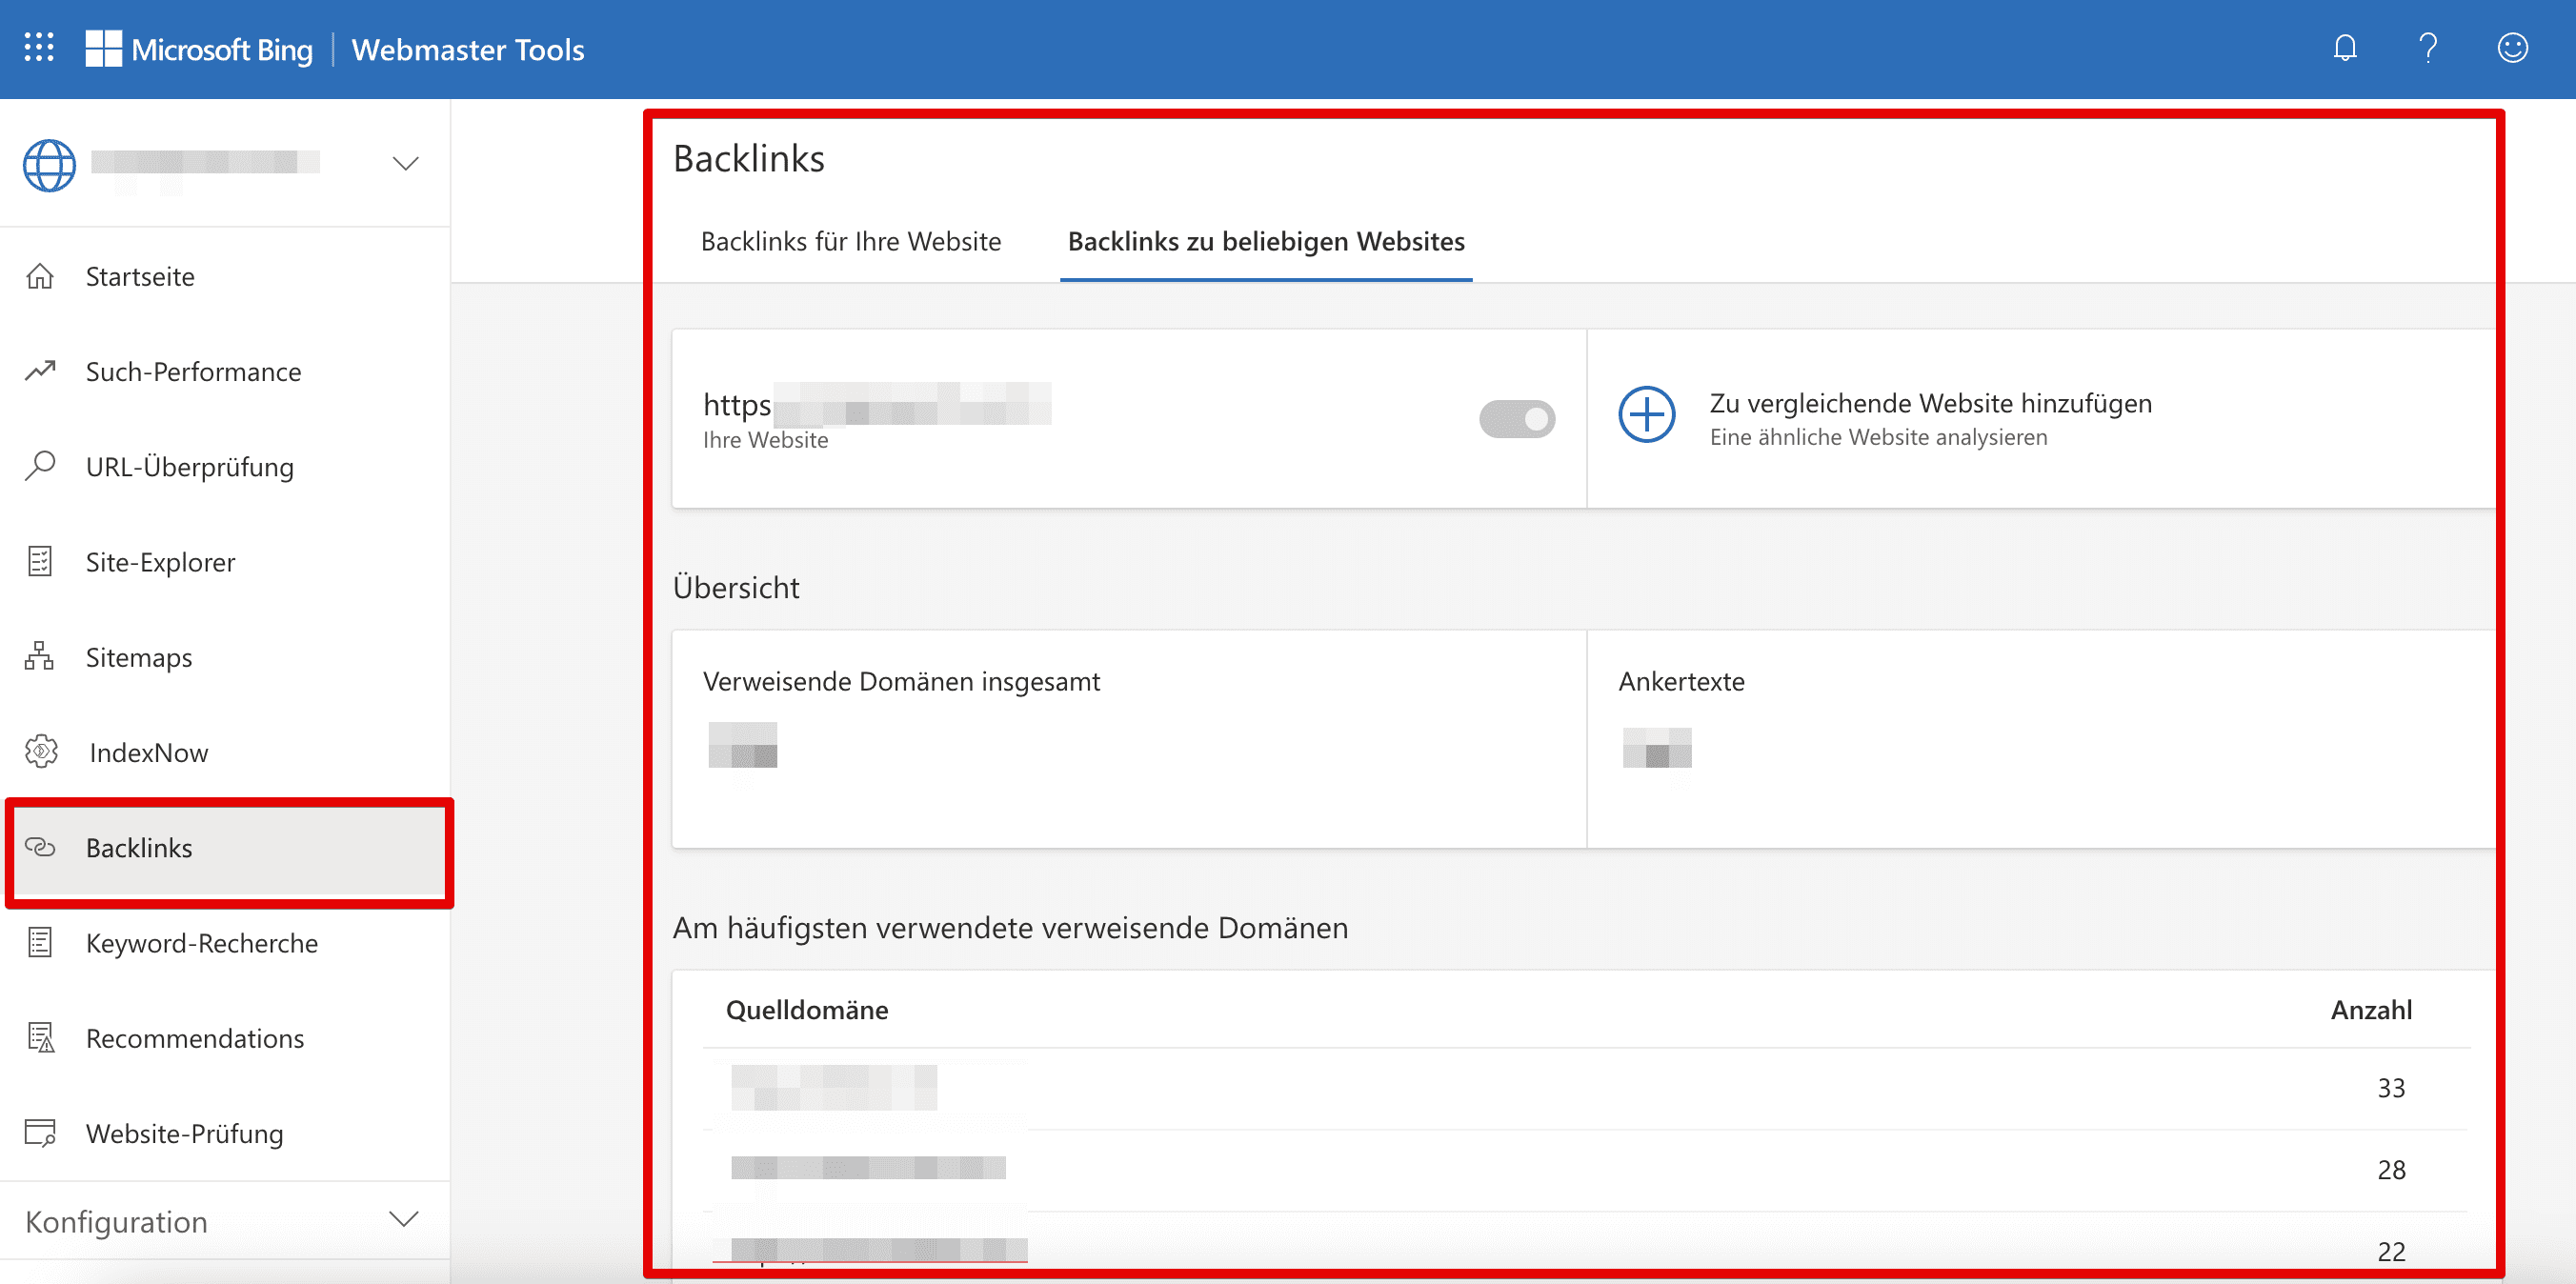The height and width of the screenshot is (1284, 2576).
Task: Click the Verweisende Domänen insgesamt card
Action: (1129, 739)
